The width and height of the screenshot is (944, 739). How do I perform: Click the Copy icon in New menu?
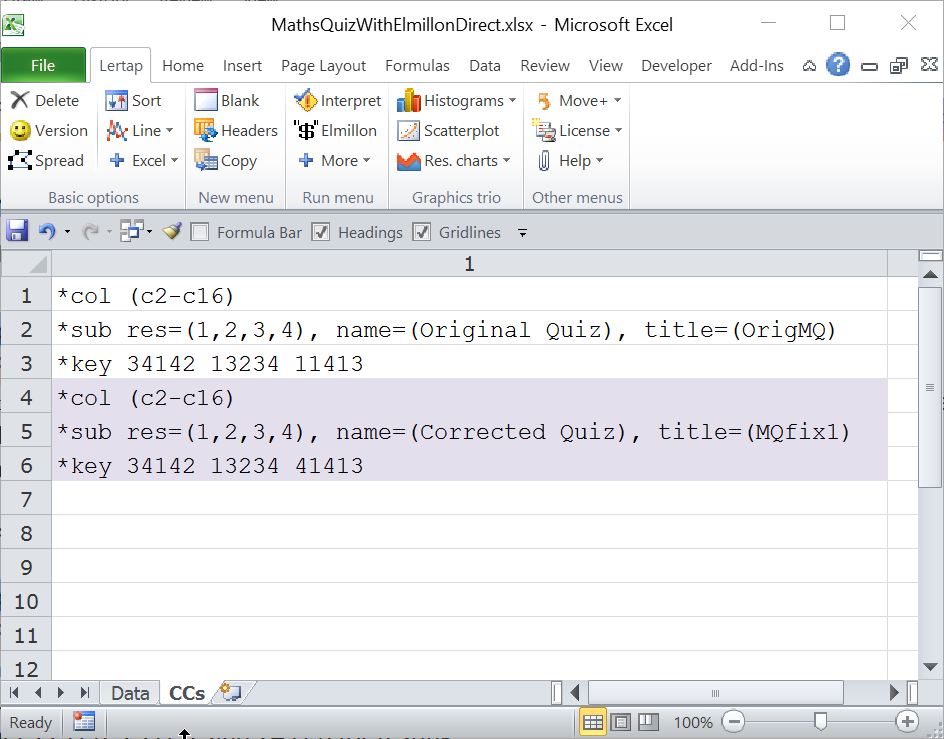click(206, 160)
